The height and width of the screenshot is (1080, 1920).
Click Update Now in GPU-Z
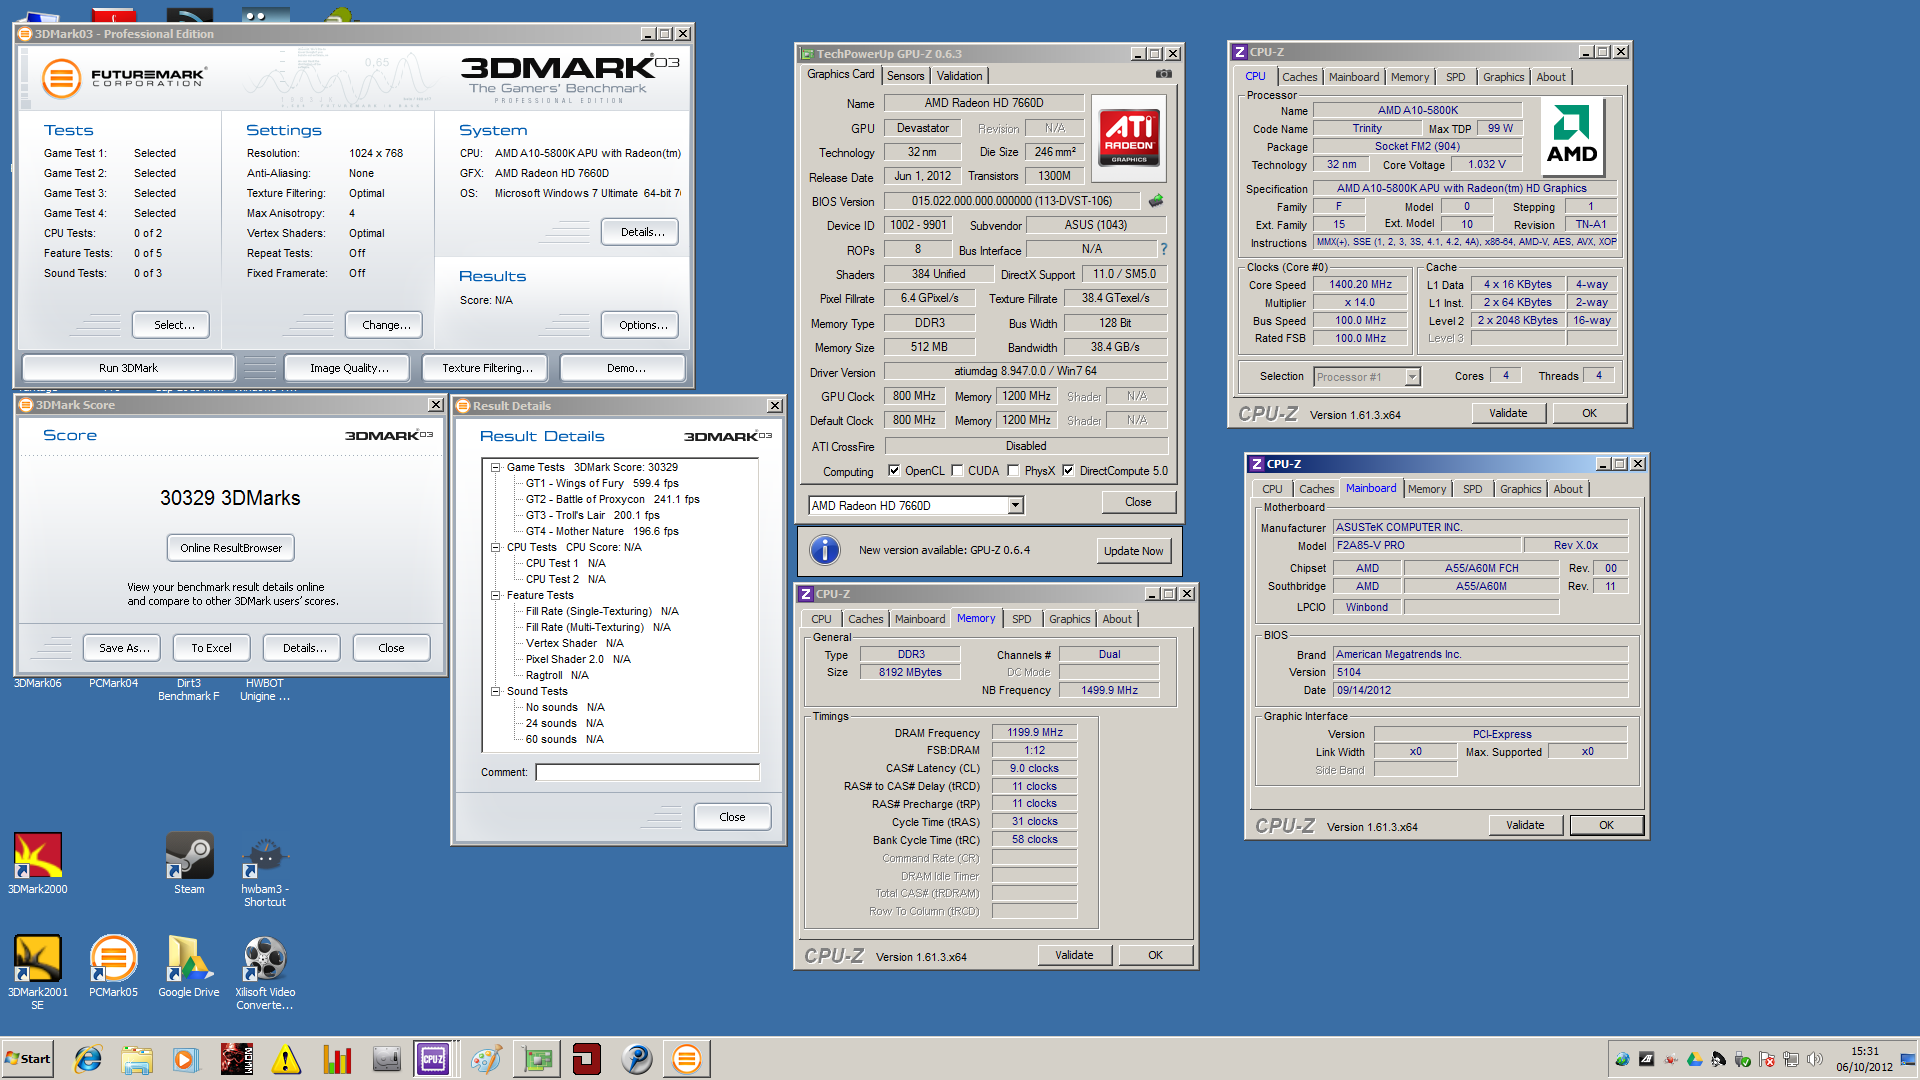(1133, 551)
